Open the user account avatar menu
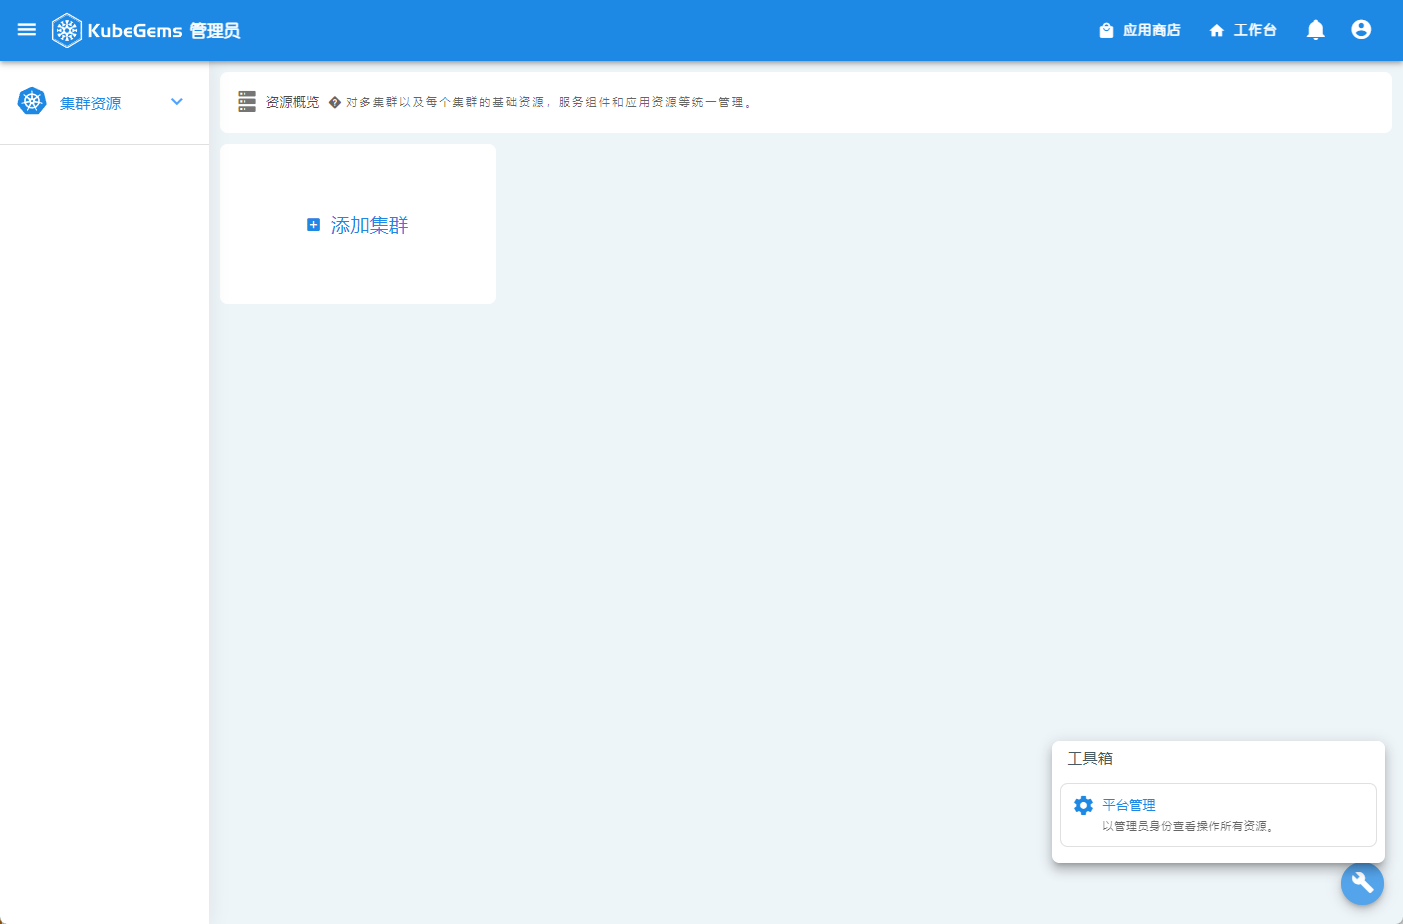This screenshot has width=1403, height=924. click(1361, 30)
